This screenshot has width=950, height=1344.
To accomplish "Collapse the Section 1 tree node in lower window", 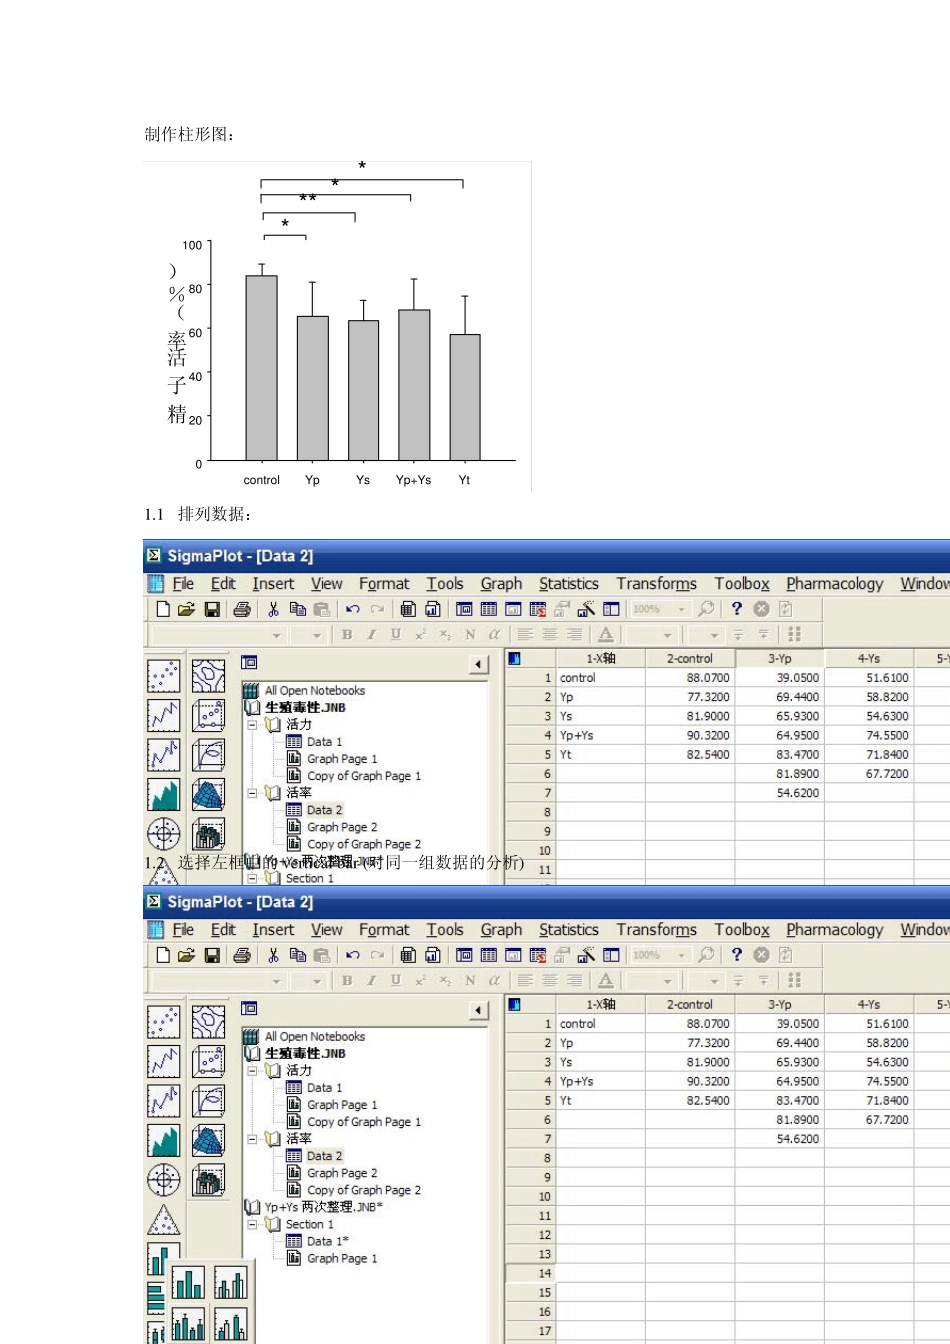I will point(252,1224).
